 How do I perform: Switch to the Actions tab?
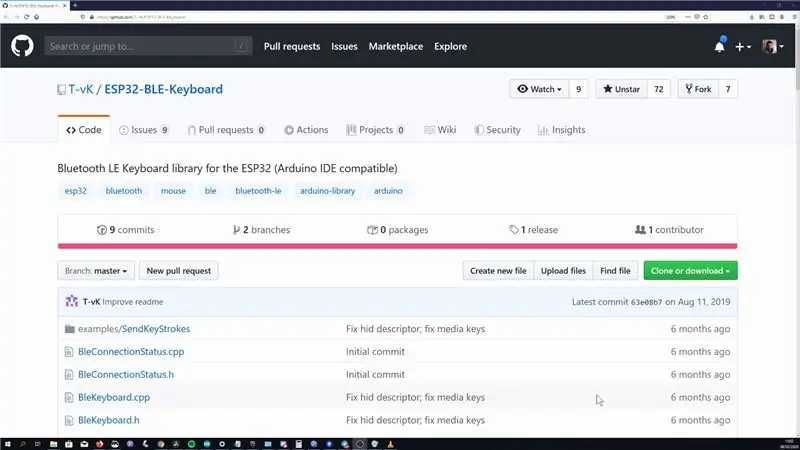306,130
